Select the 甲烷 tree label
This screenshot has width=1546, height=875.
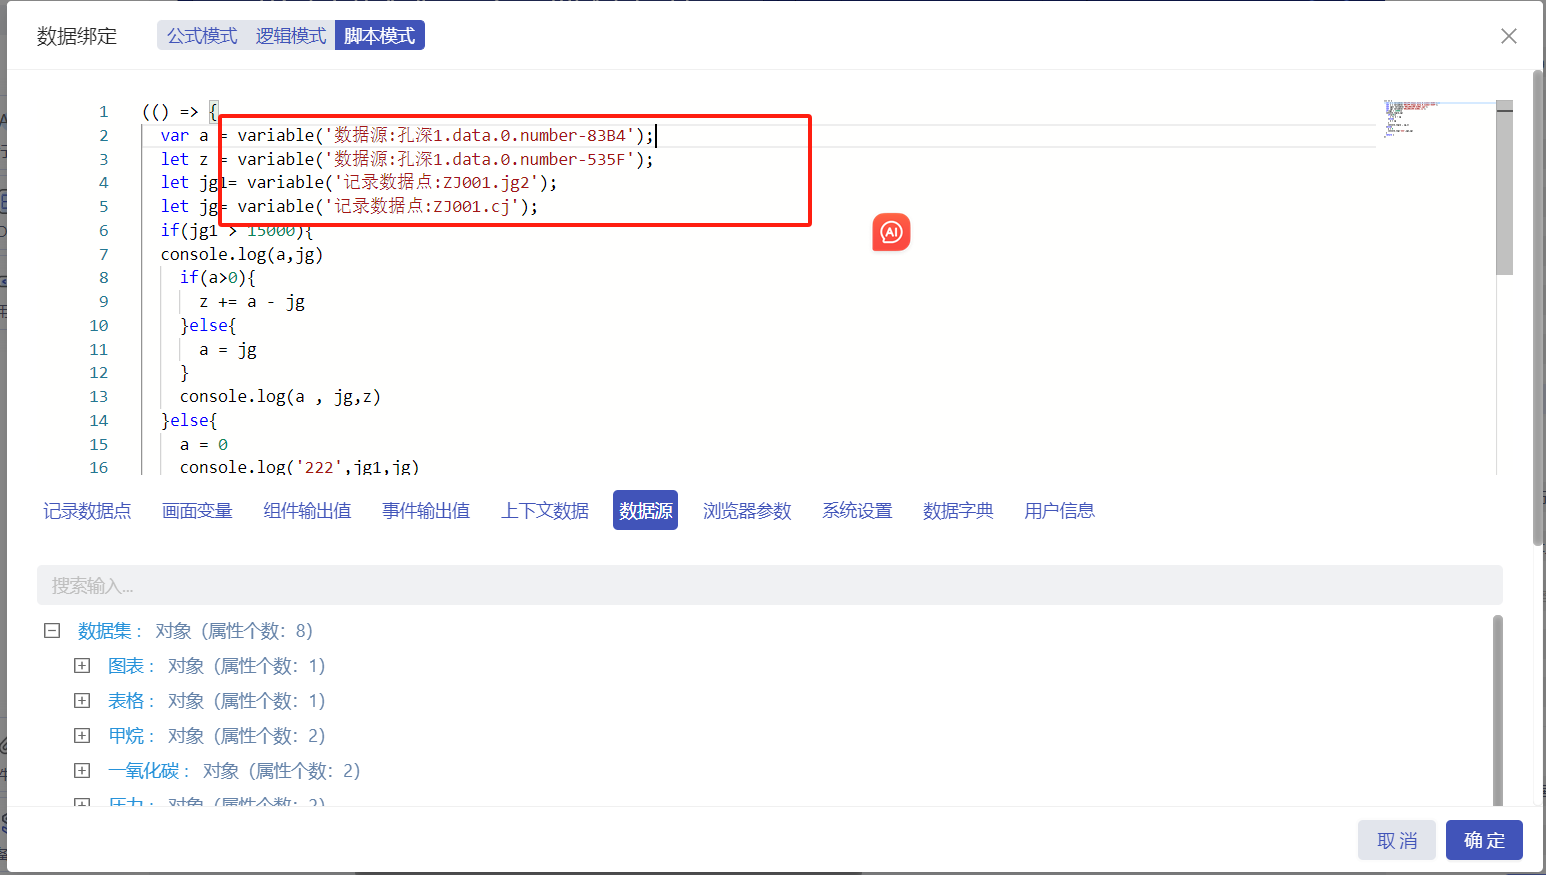point(126,736)
